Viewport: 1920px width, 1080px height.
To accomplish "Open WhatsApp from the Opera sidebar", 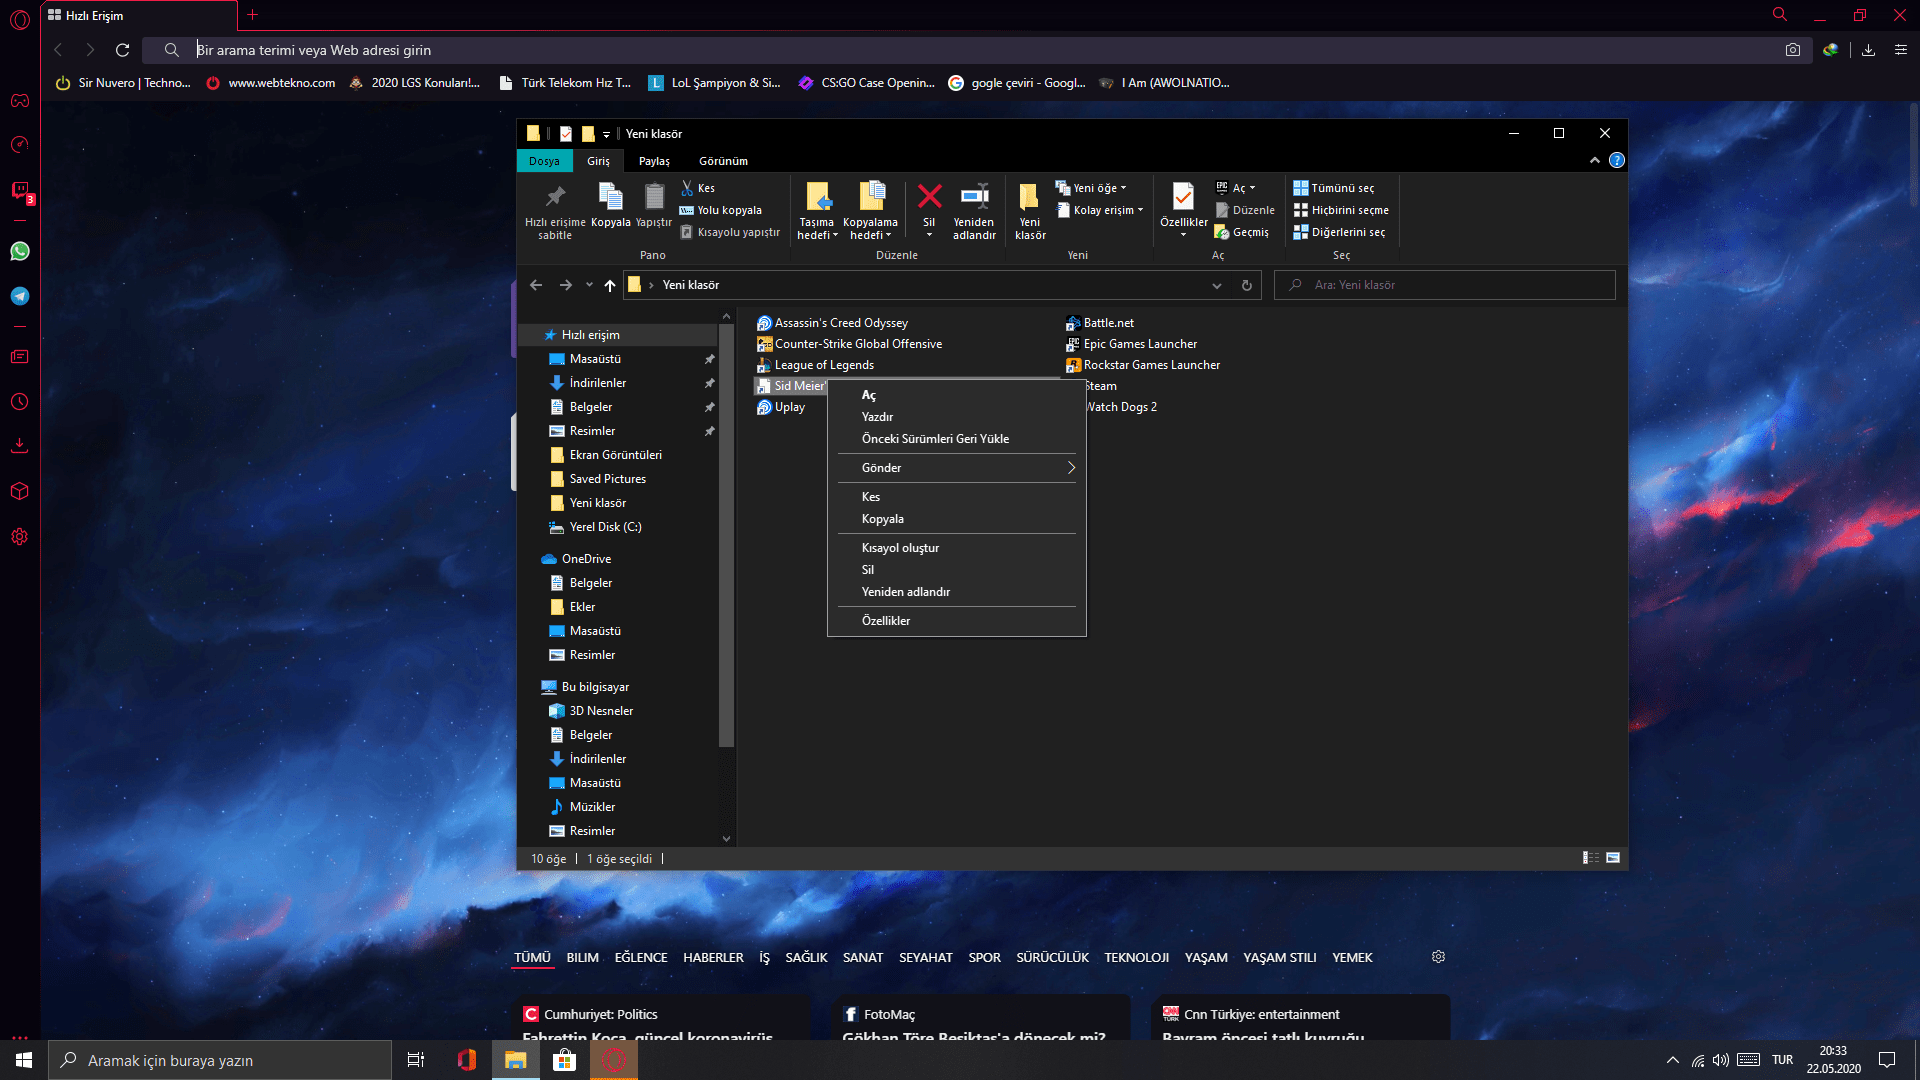I will [x=20, y=251].
